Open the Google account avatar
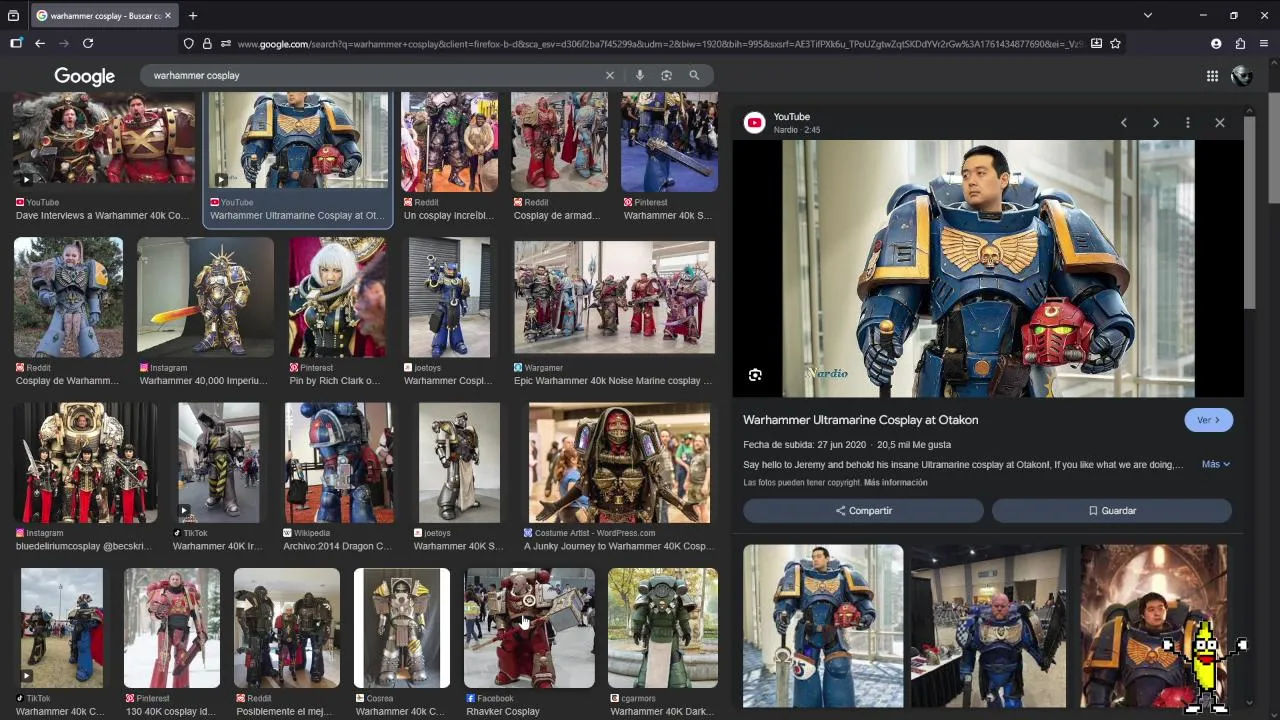Screen dimensions: 1280x720 click(1242, 76)
